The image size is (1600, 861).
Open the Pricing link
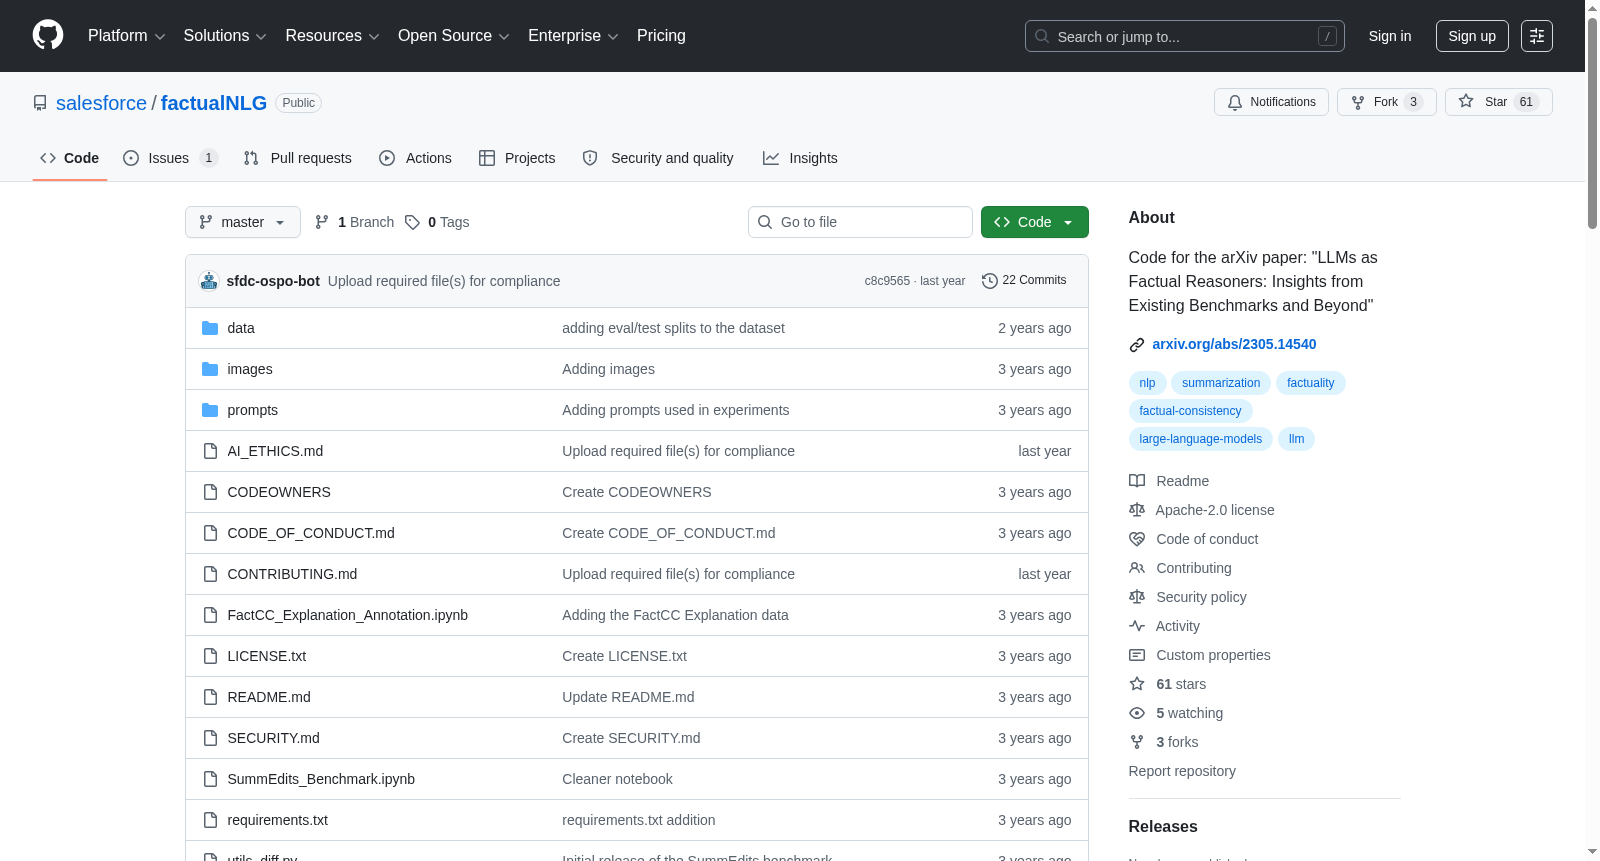tap(661, 36)
